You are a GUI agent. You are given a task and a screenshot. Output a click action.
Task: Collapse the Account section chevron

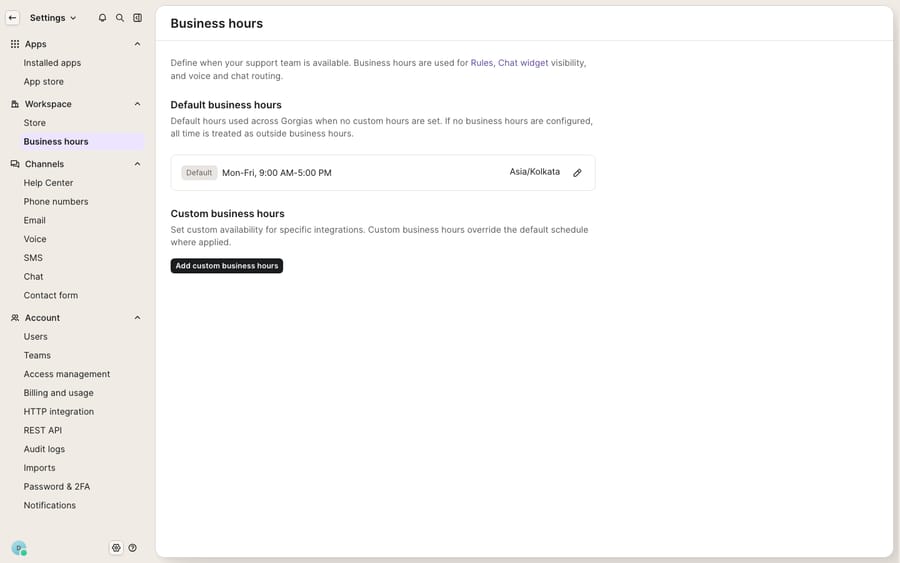click(x=137, y=318)
